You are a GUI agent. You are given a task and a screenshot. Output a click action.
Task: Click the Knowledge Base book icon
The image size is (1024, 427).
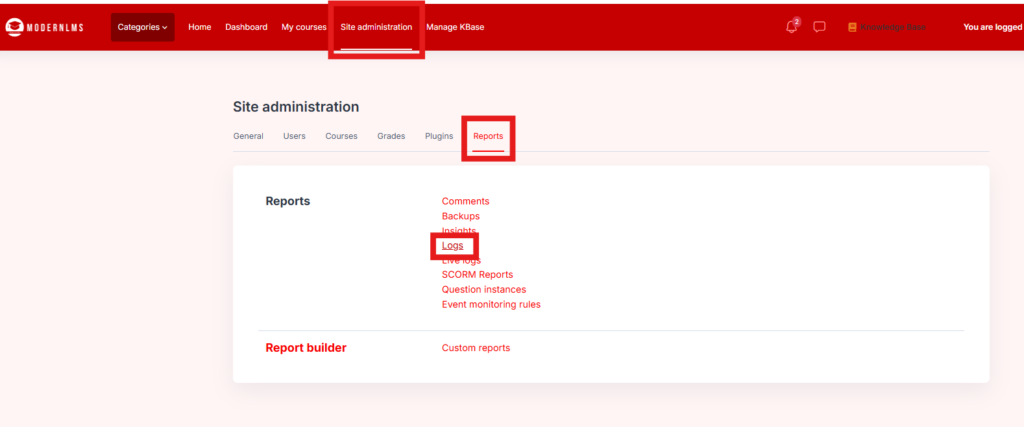tap(852, 27)
